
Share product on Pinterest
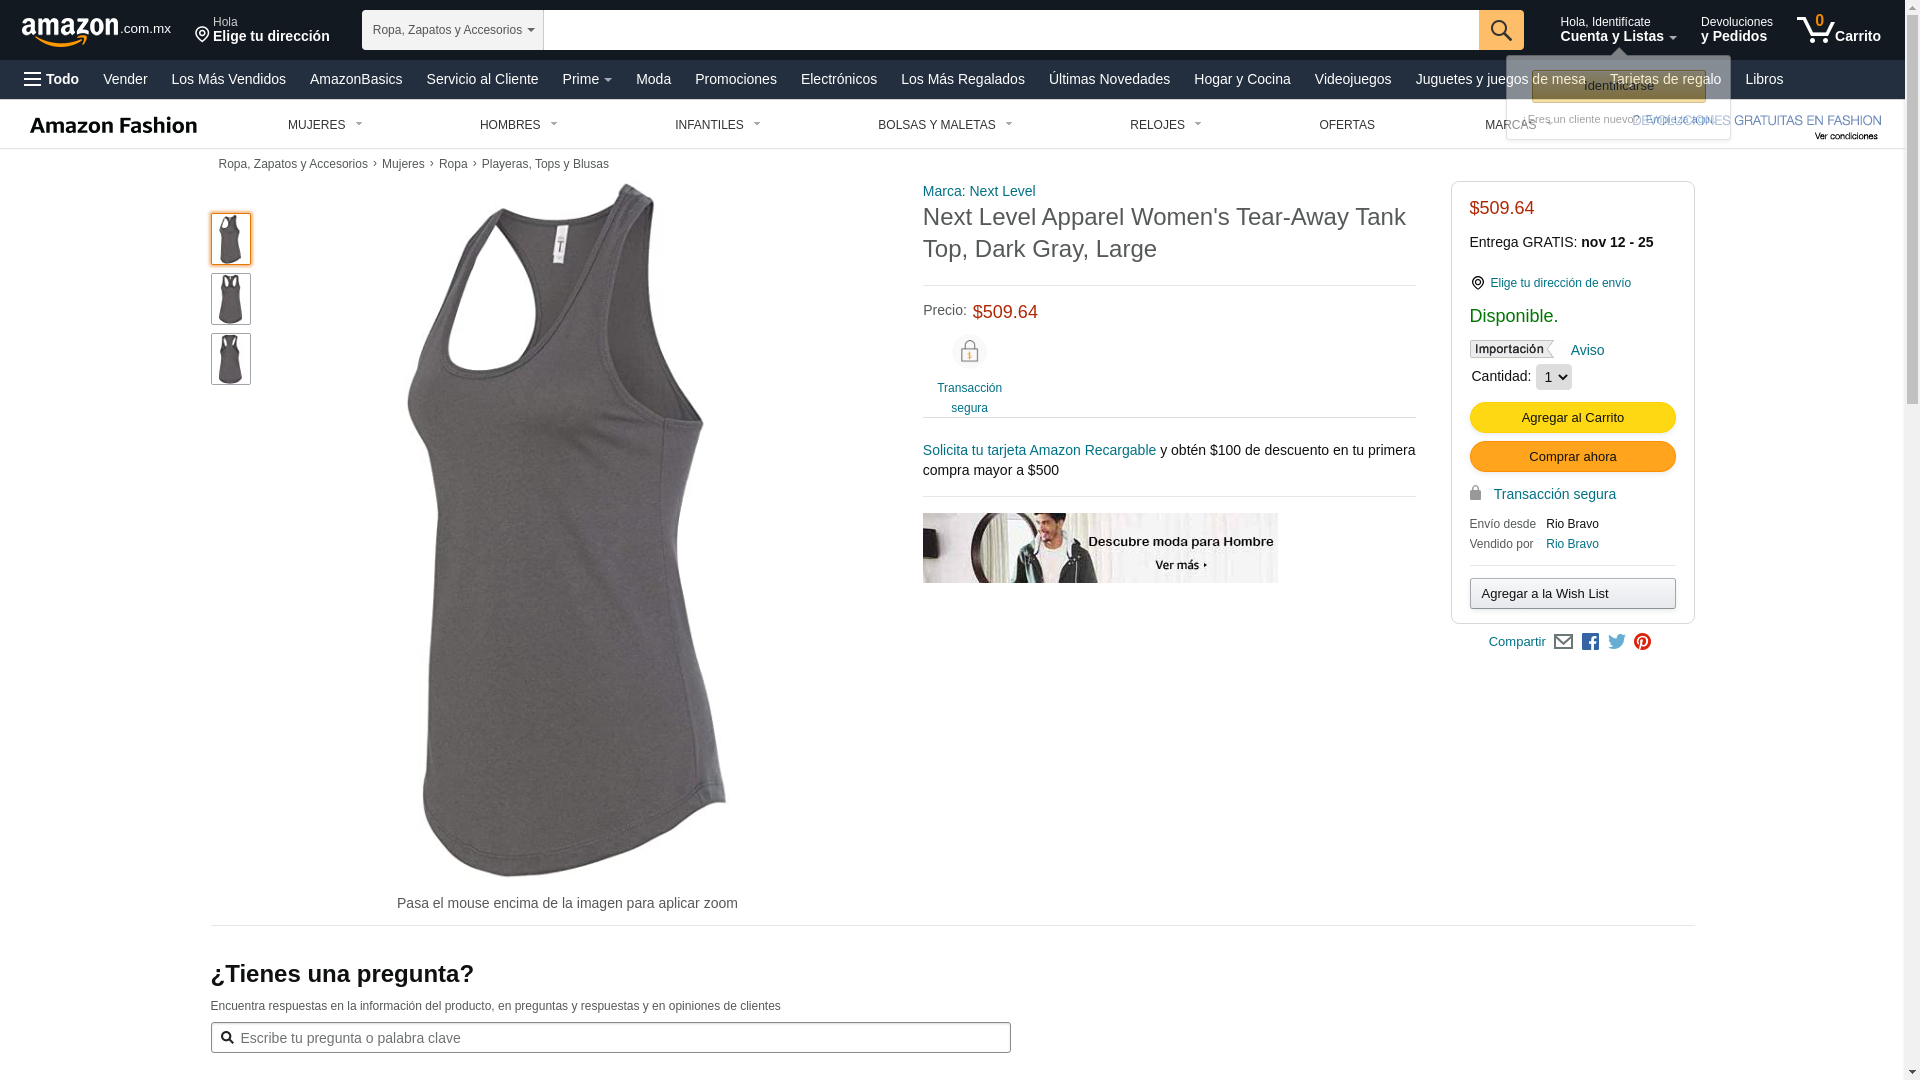pyautogui.click(x=1642, y=642)
